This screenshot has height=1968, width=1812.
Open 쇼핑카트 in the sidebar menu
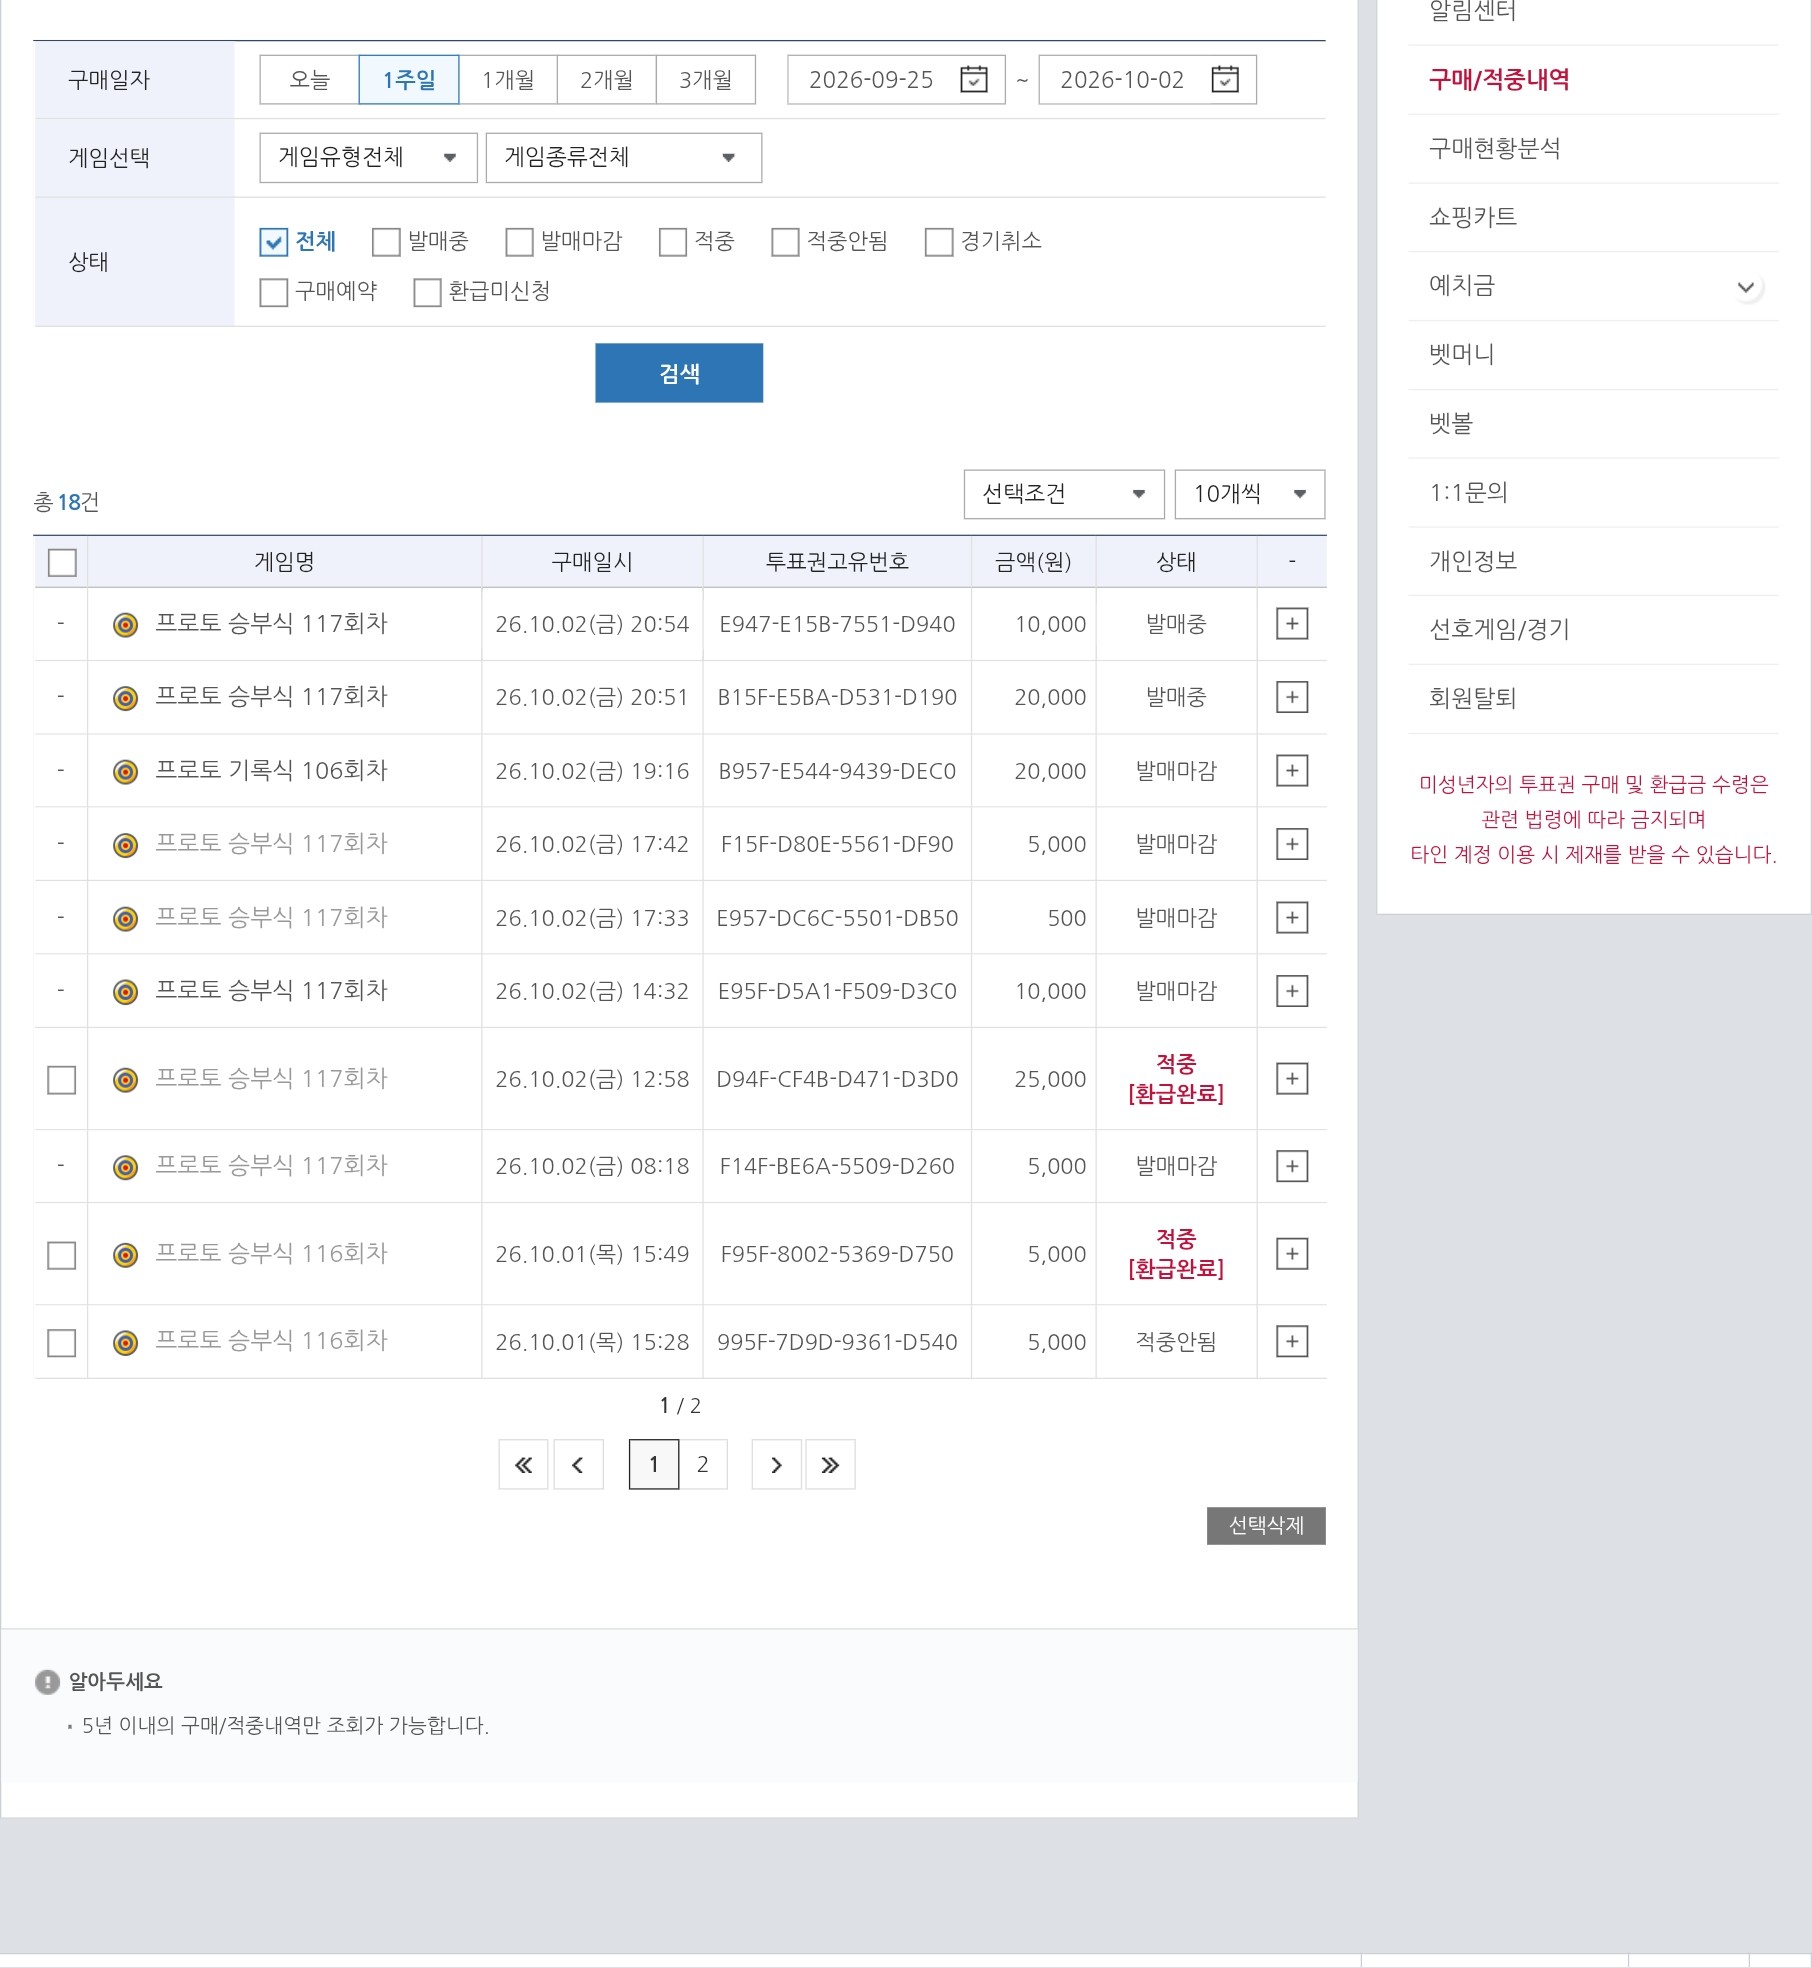pyautogui.click(x=1473, y=217)
